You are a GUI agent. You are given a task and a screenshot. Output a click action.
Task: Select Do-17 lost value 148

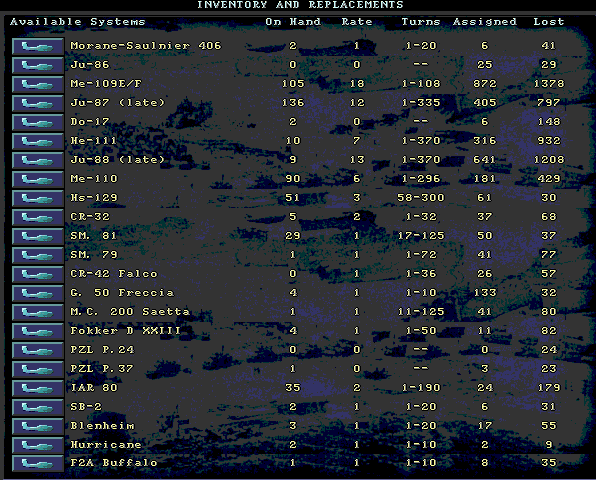[549, 122]
